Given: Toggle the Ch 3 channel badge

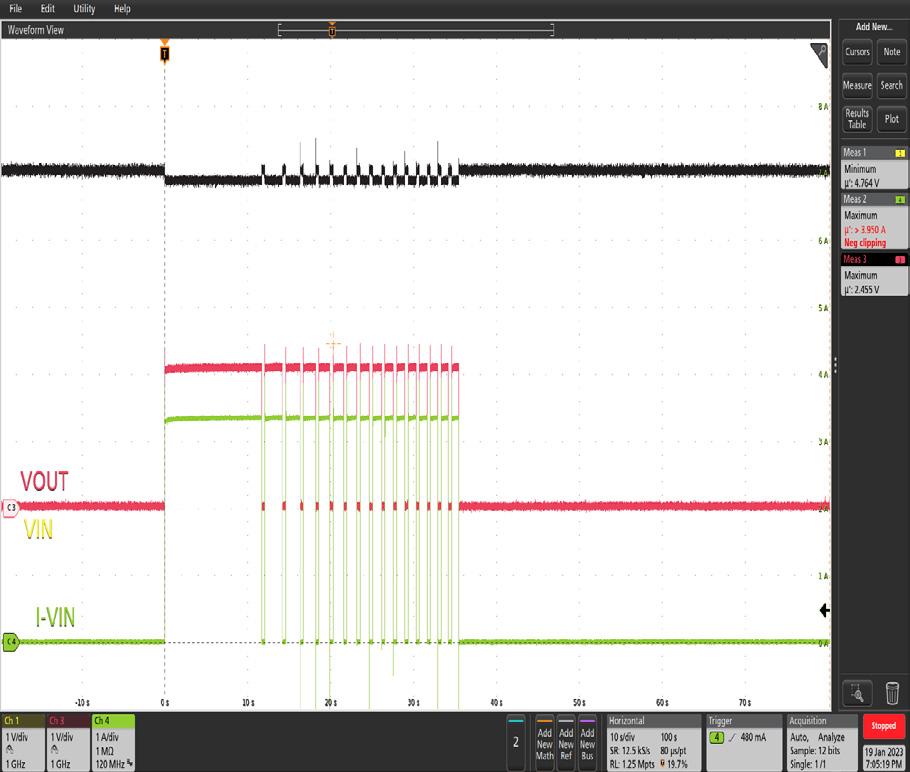Looking at the screenshot, I should [x=67, y=742].
